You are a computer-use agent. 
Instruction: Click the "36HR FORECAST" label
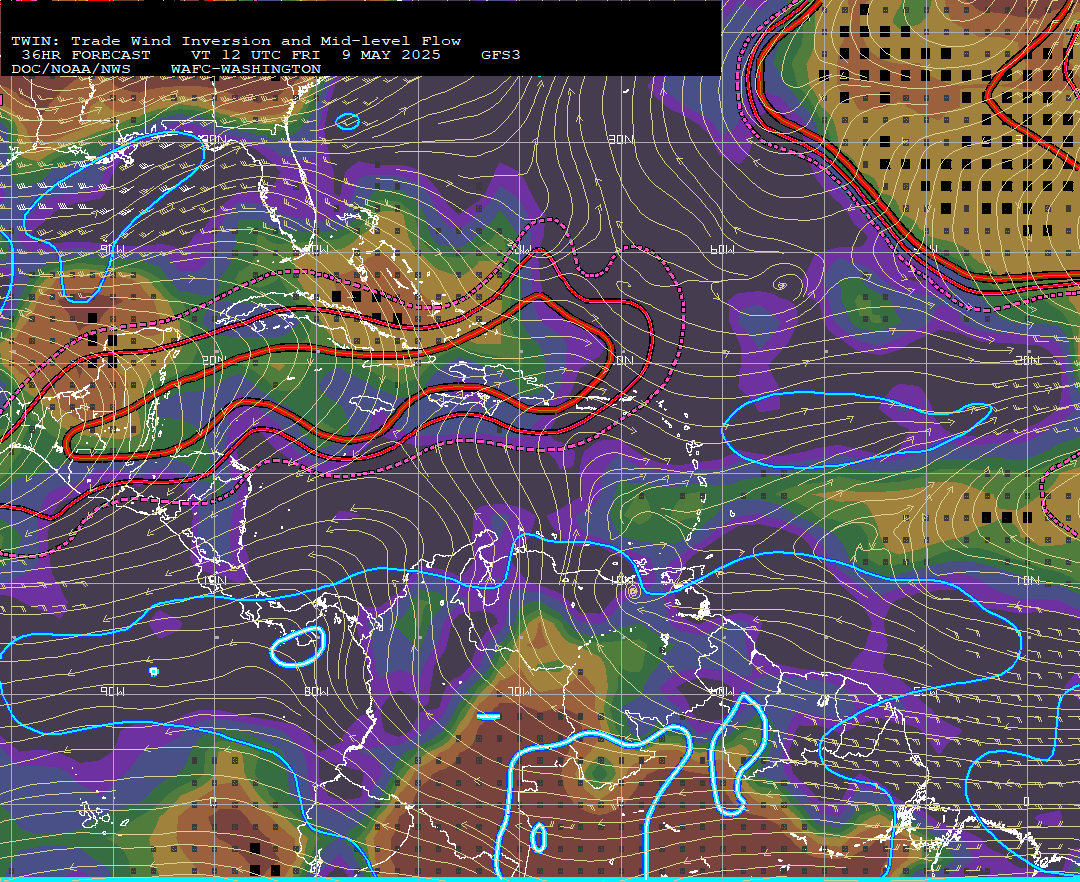point(85,55)
